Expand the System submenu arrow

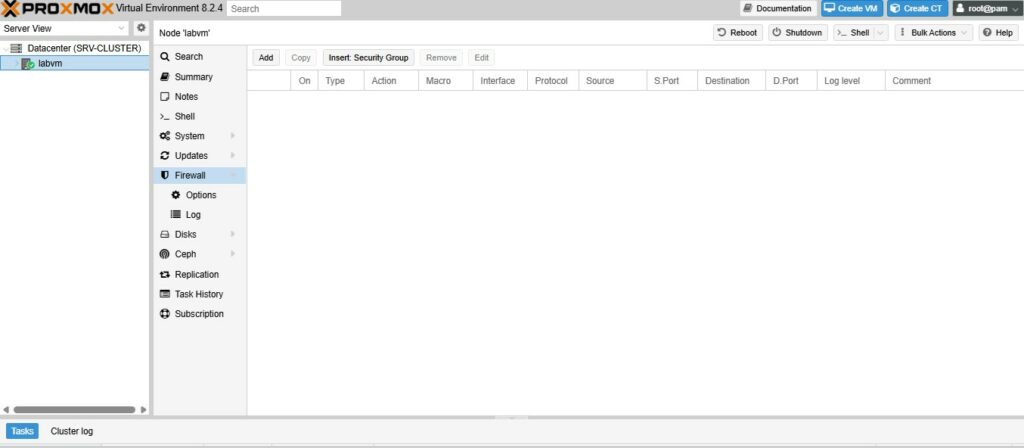233,136
